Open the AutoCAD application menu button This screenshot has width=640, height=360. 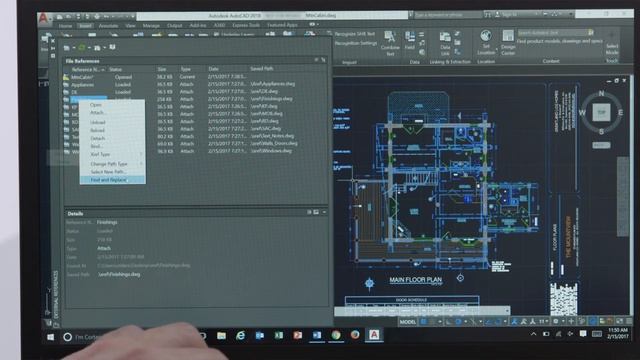click(x=44, y=18)
